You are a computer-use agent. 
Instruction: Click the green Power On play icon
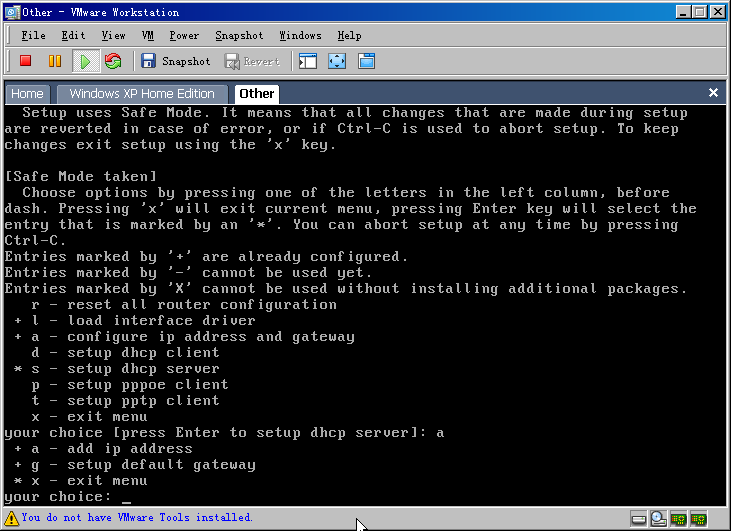(85, 61)
